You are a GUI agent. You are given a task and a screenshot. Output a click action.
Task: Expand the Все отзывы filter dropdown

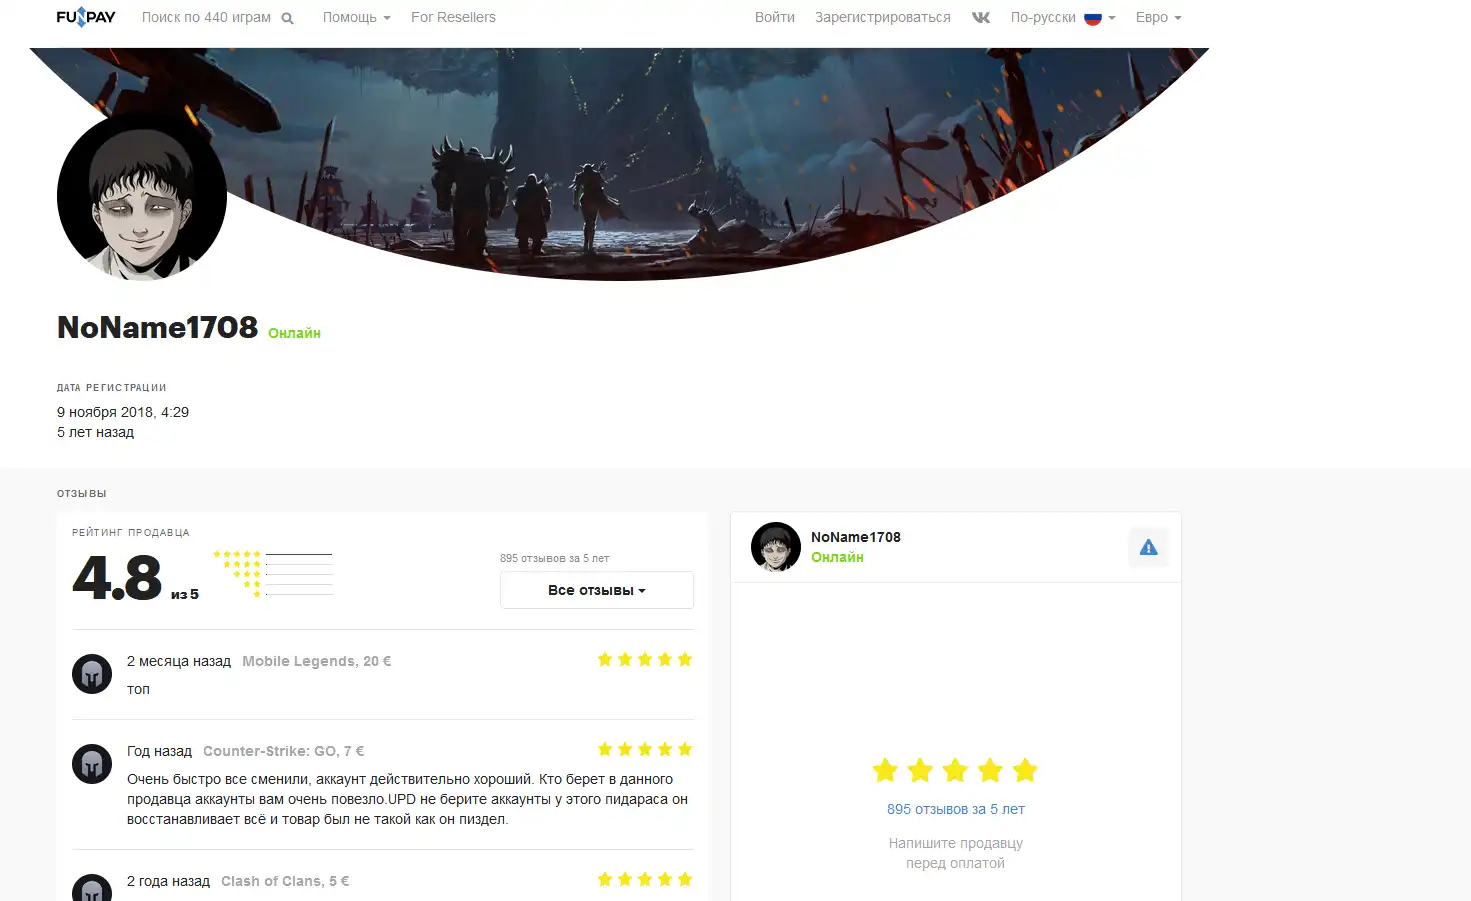tap(597, 590)
